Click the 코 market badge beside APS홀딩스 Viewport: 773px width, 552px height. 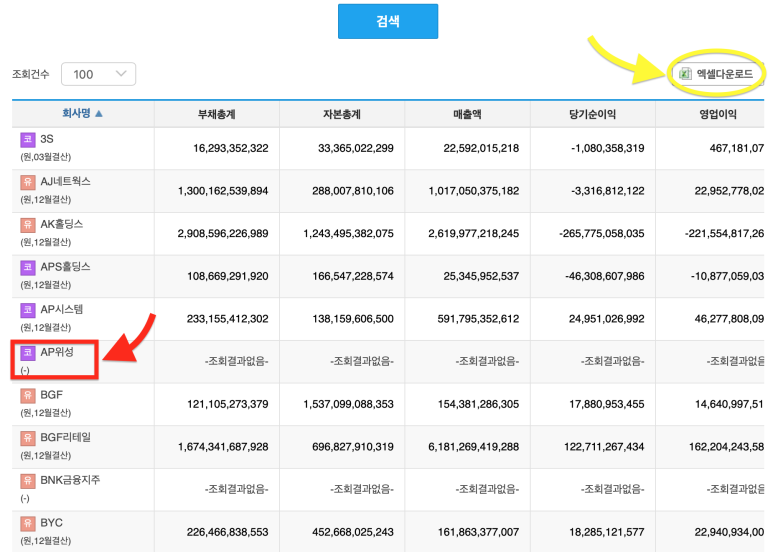(x=28, y=267)
